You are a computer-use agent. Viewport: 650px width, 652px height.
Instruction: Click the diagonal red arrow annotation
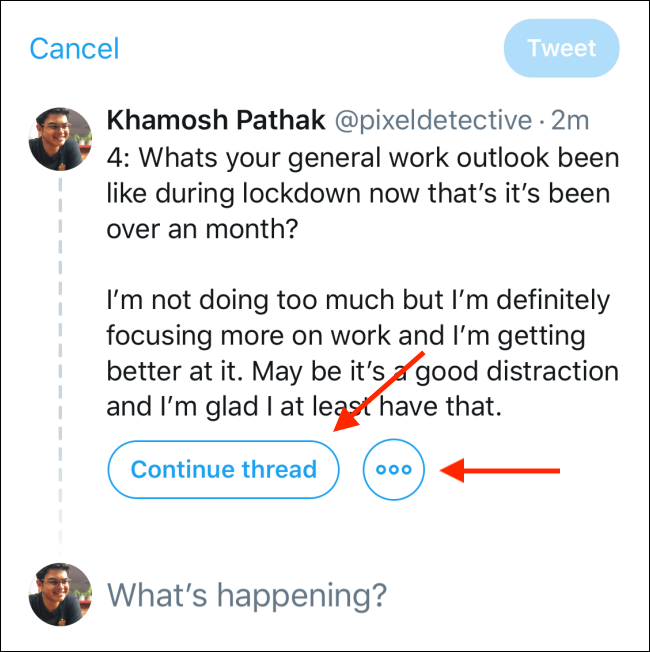383,388
